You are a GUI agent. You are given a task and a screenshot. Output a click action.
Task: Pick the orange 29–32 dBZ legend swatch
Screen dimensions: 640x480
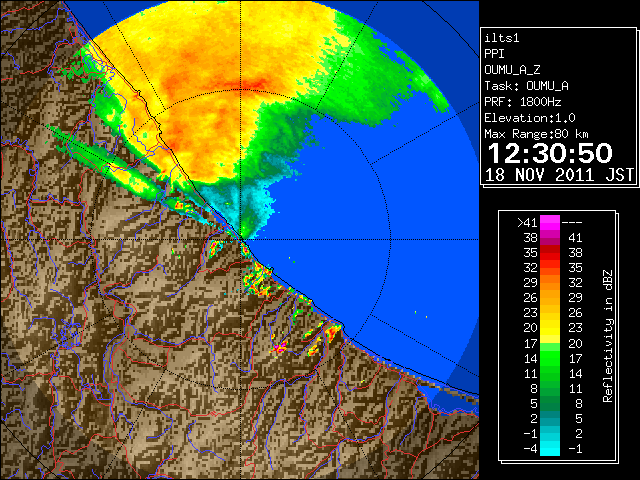(550, 283)
